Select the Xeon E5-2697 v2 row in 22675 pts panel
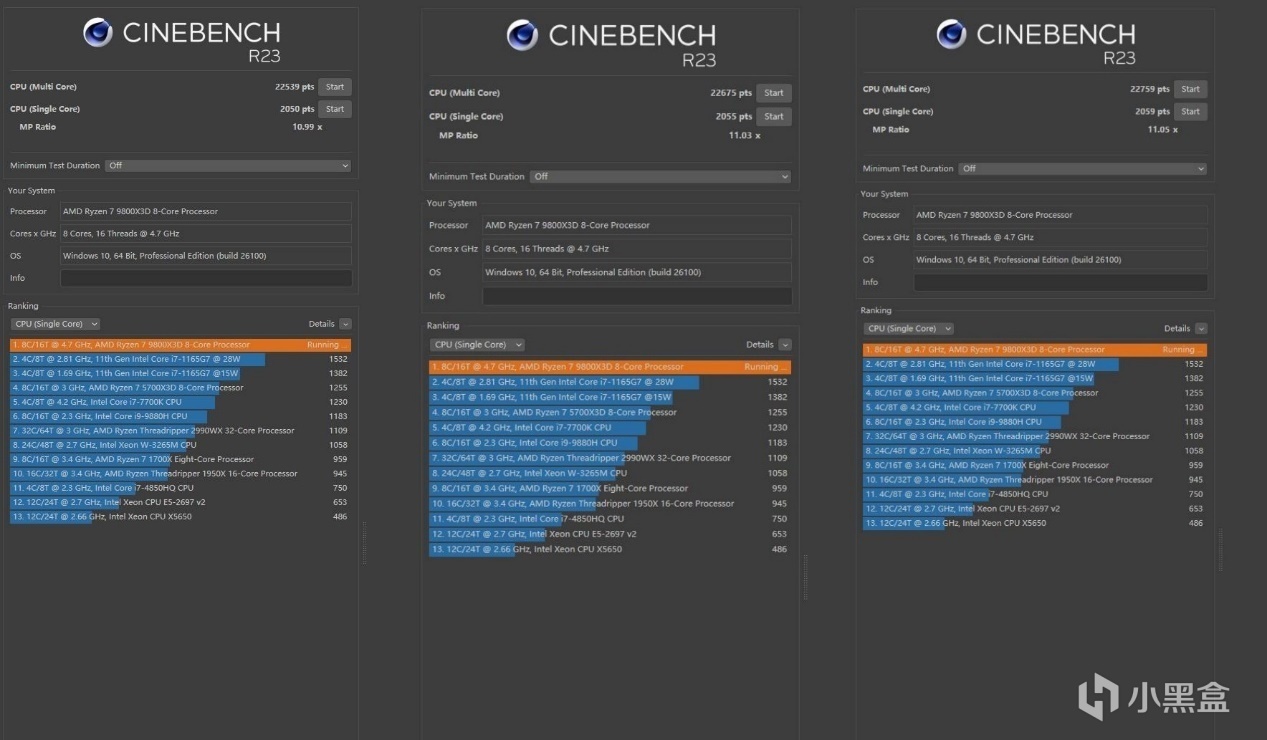The width and height of the screenshot is (1267, 740). 610,534
